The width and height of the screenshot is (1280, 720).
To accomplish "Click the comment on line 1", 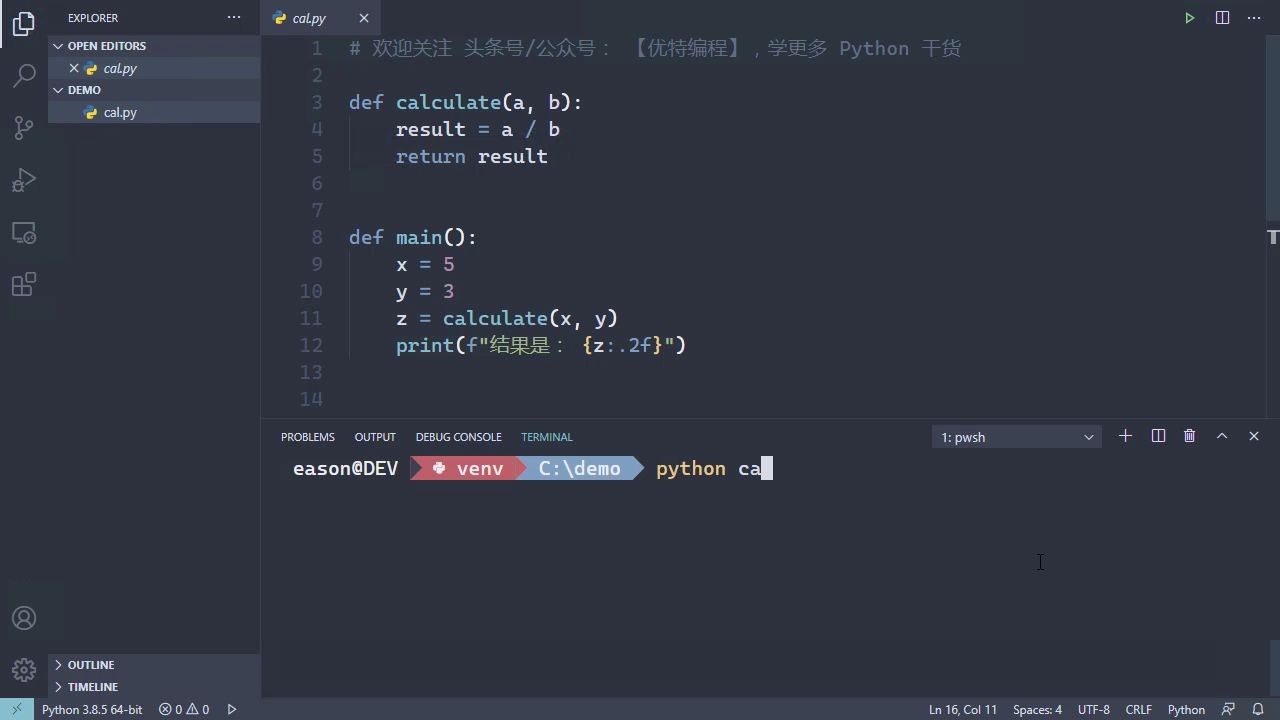I will tap(655, 48).
